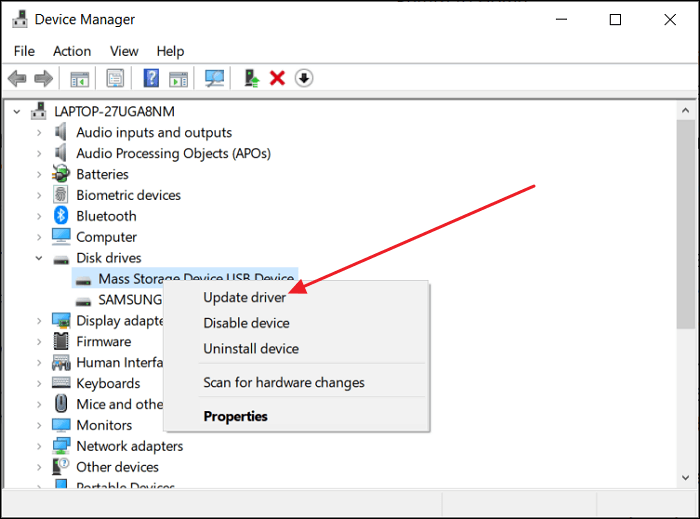Choose Update driver from context menu

pyautogui.click(x=244, y=297)
